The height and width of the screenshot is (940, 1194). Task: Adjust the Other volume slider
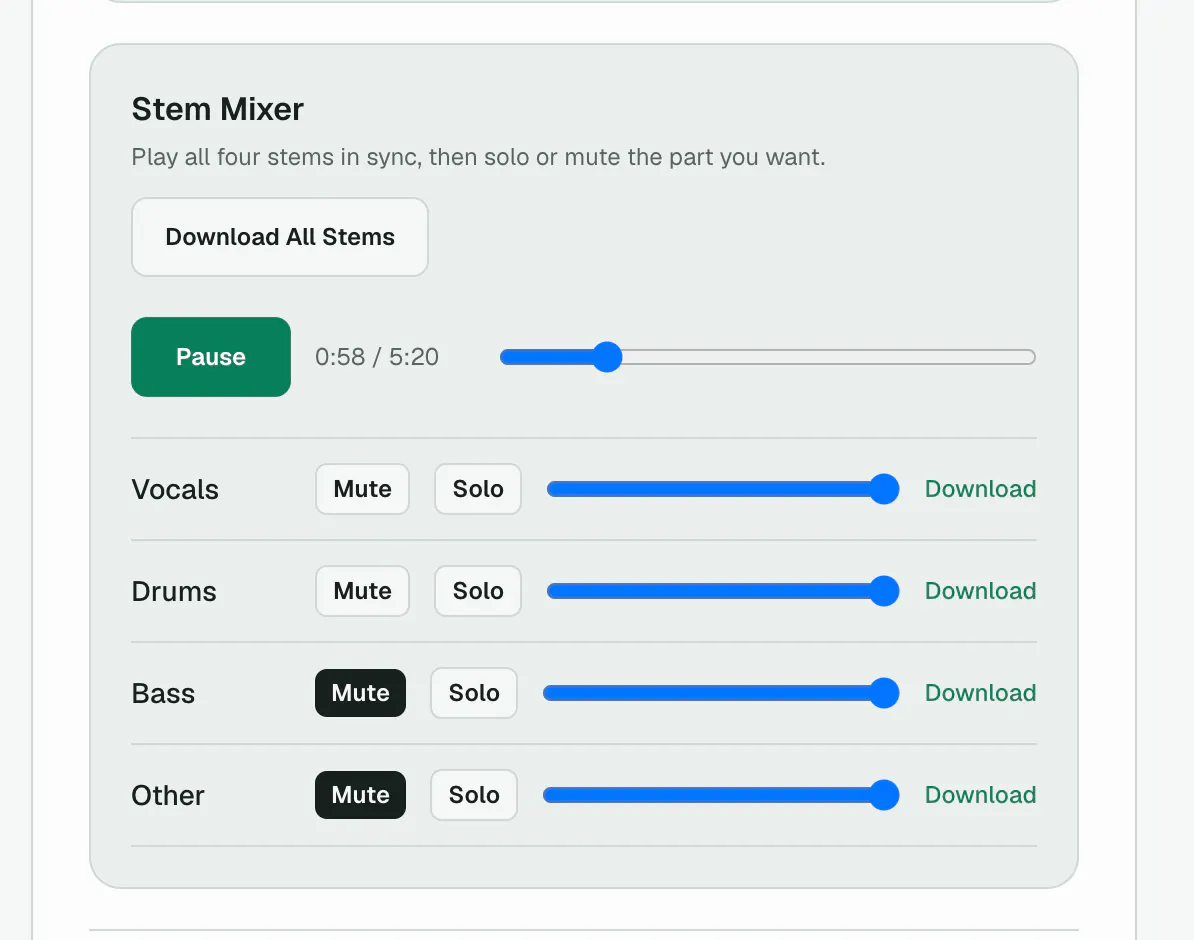[720, 795]
